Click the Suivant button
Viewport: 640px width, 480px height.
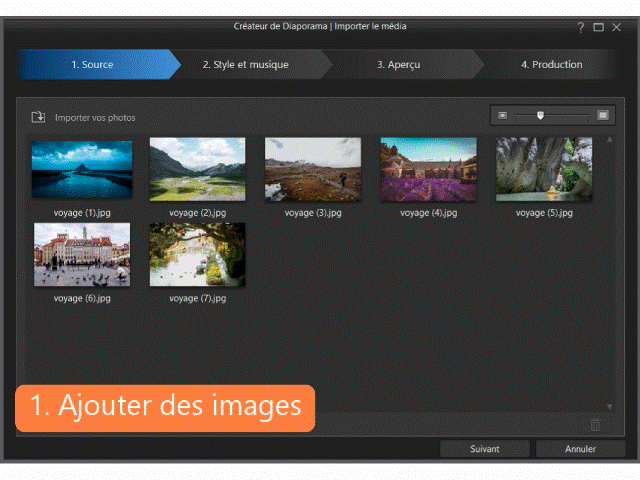[x=484, y=449]
